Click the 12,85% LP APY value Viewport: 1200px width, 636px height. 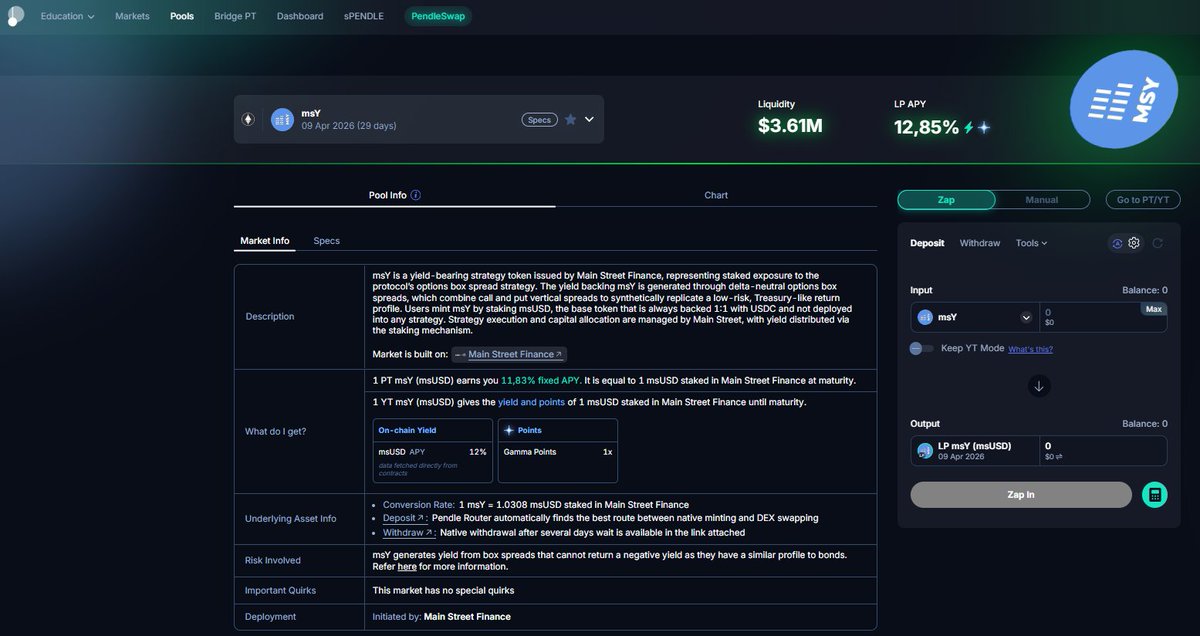[x=926, y=127]
